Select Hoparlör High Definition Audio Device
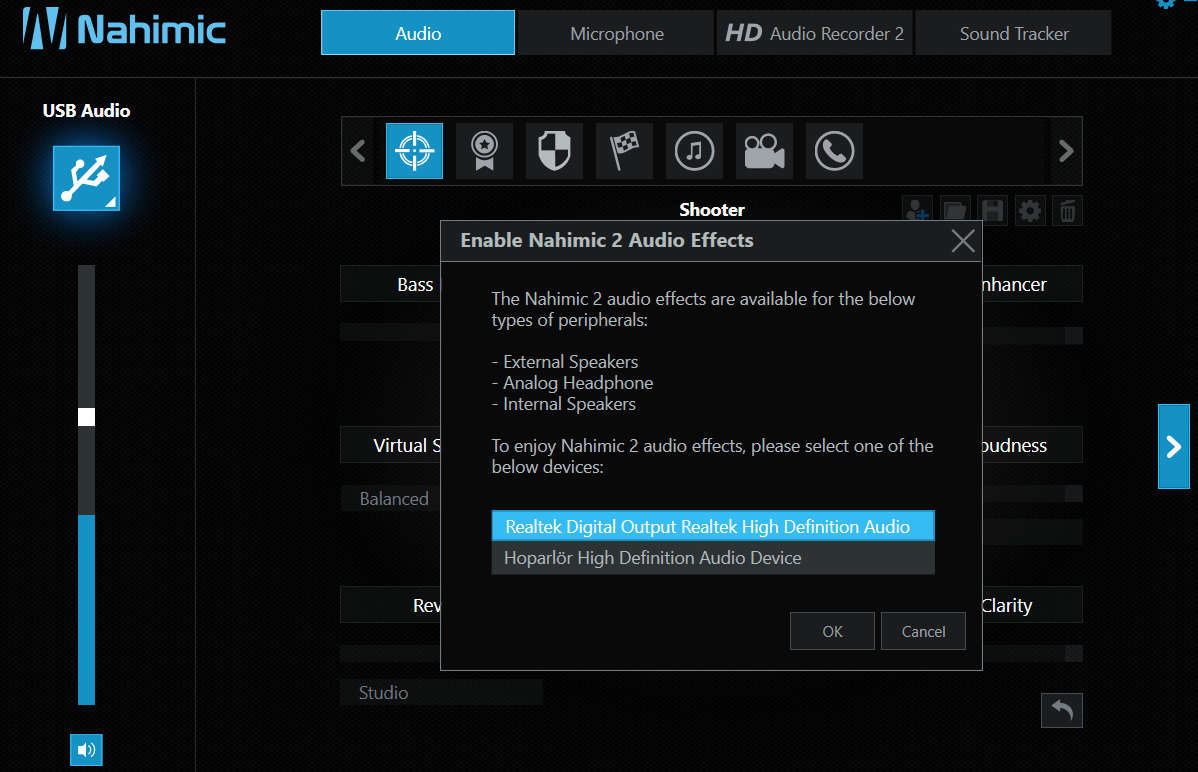Screen dimensions: 1198x772 pos(713,558)
